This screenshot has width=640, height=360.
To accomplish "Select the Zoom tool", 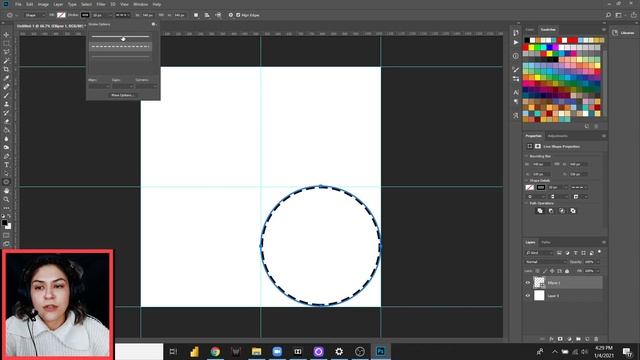I will [x=6, y=200].
